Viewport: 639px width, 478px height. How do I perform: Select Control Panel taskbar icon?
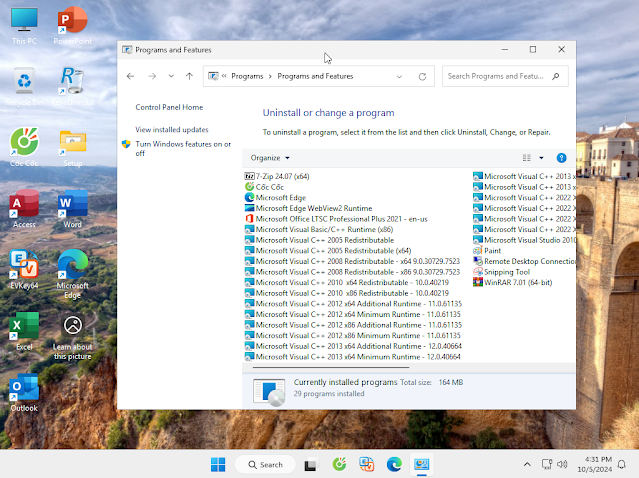point(421,464)
